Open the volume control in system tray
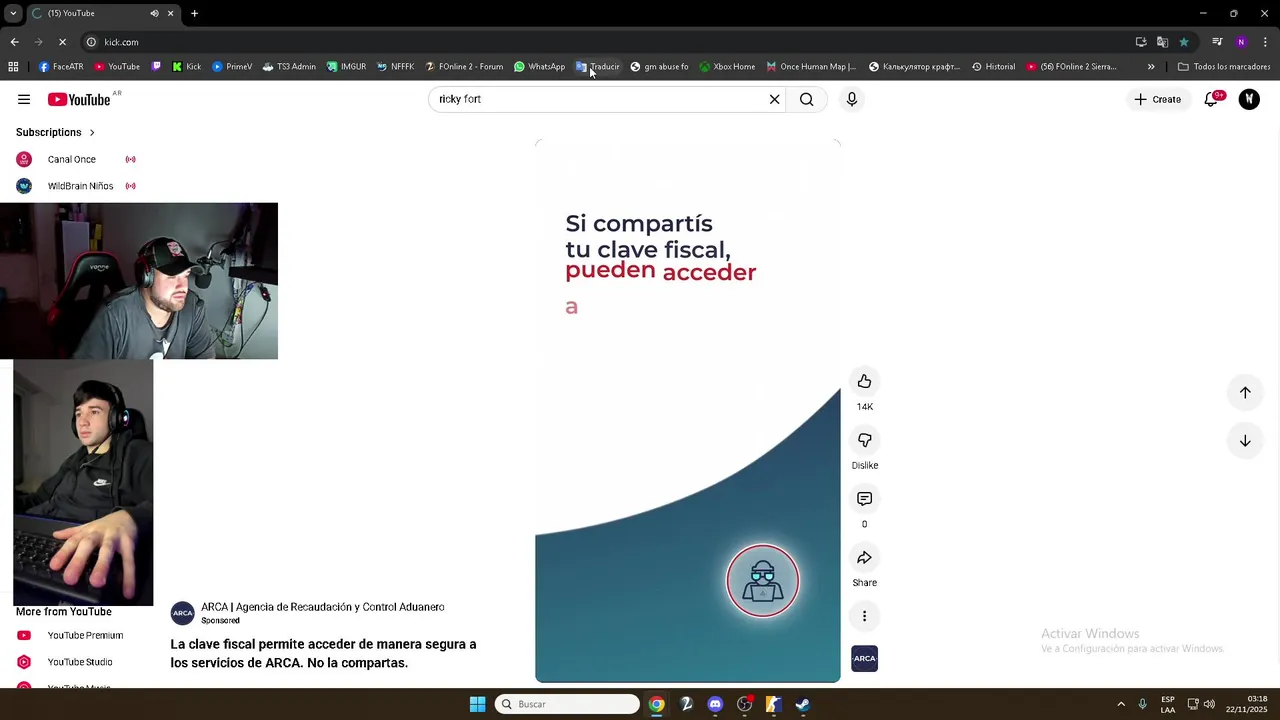This screenshot has width=1280, height=720. [x=1209, y=704]
